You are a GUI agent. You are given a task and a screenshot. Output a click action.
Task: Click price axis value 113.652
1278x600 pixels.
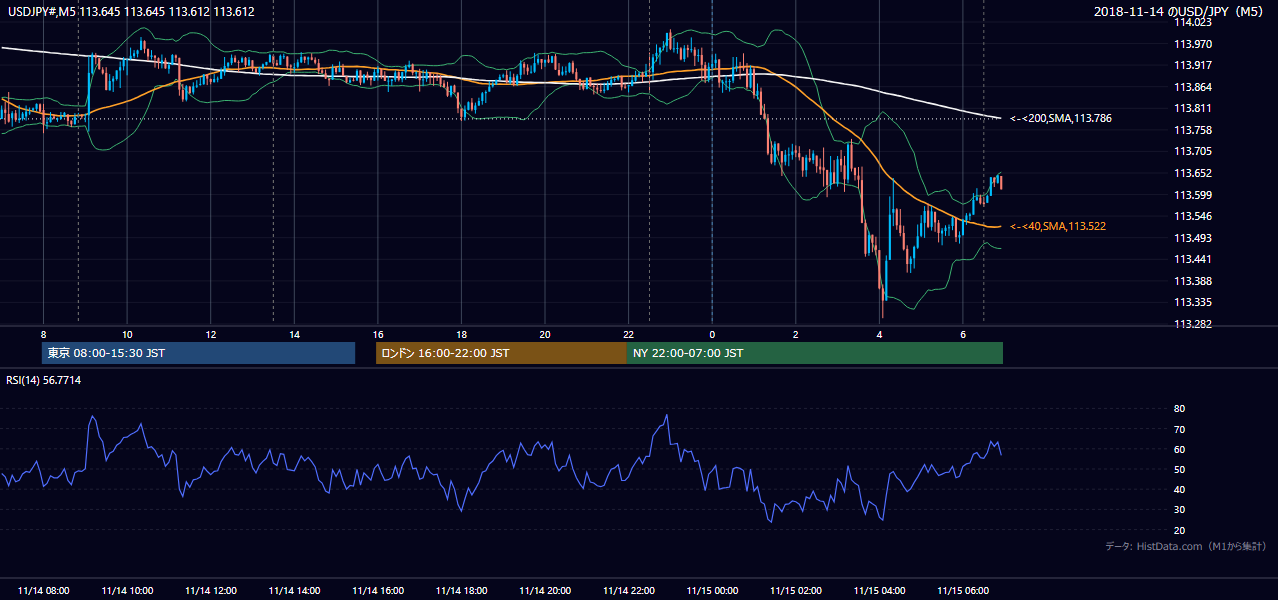click(x=1194, y=173)
